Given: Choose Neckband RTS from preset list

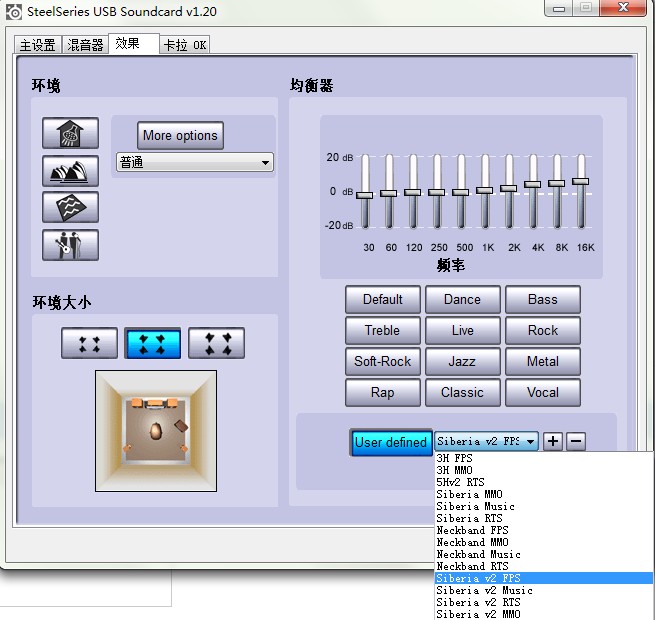Looking at the screenshot, I should (544, 567).
